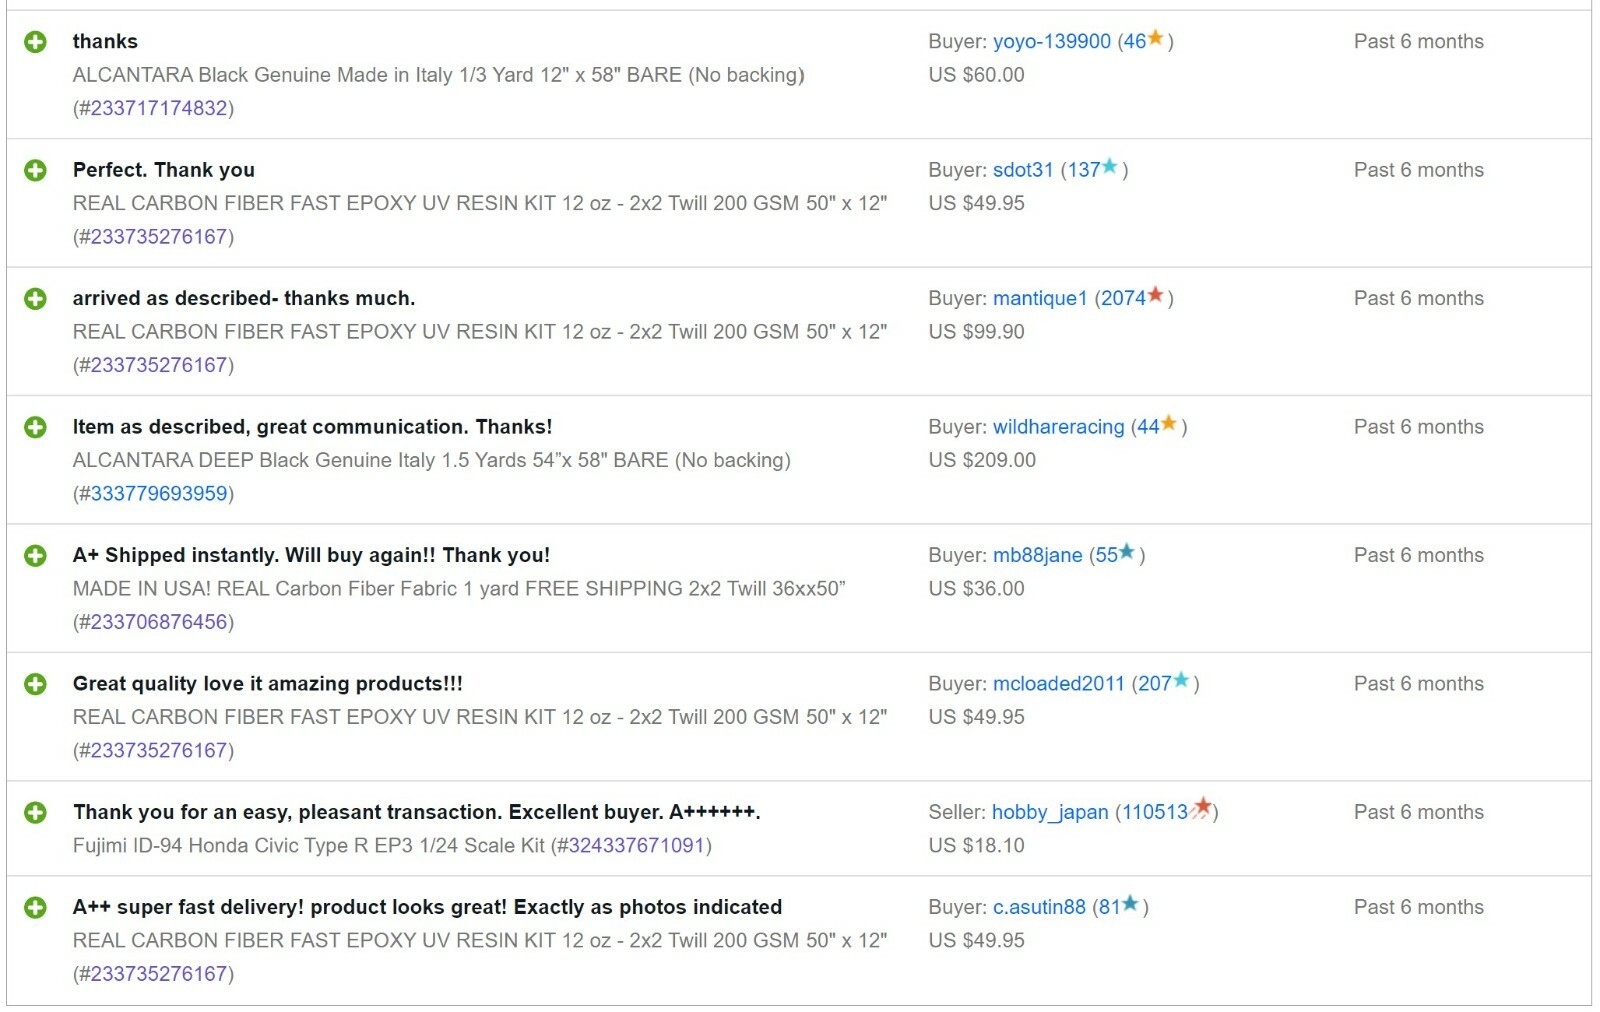
Task: Open buyer profile yoyo-139900
Action: [1051, 42]
